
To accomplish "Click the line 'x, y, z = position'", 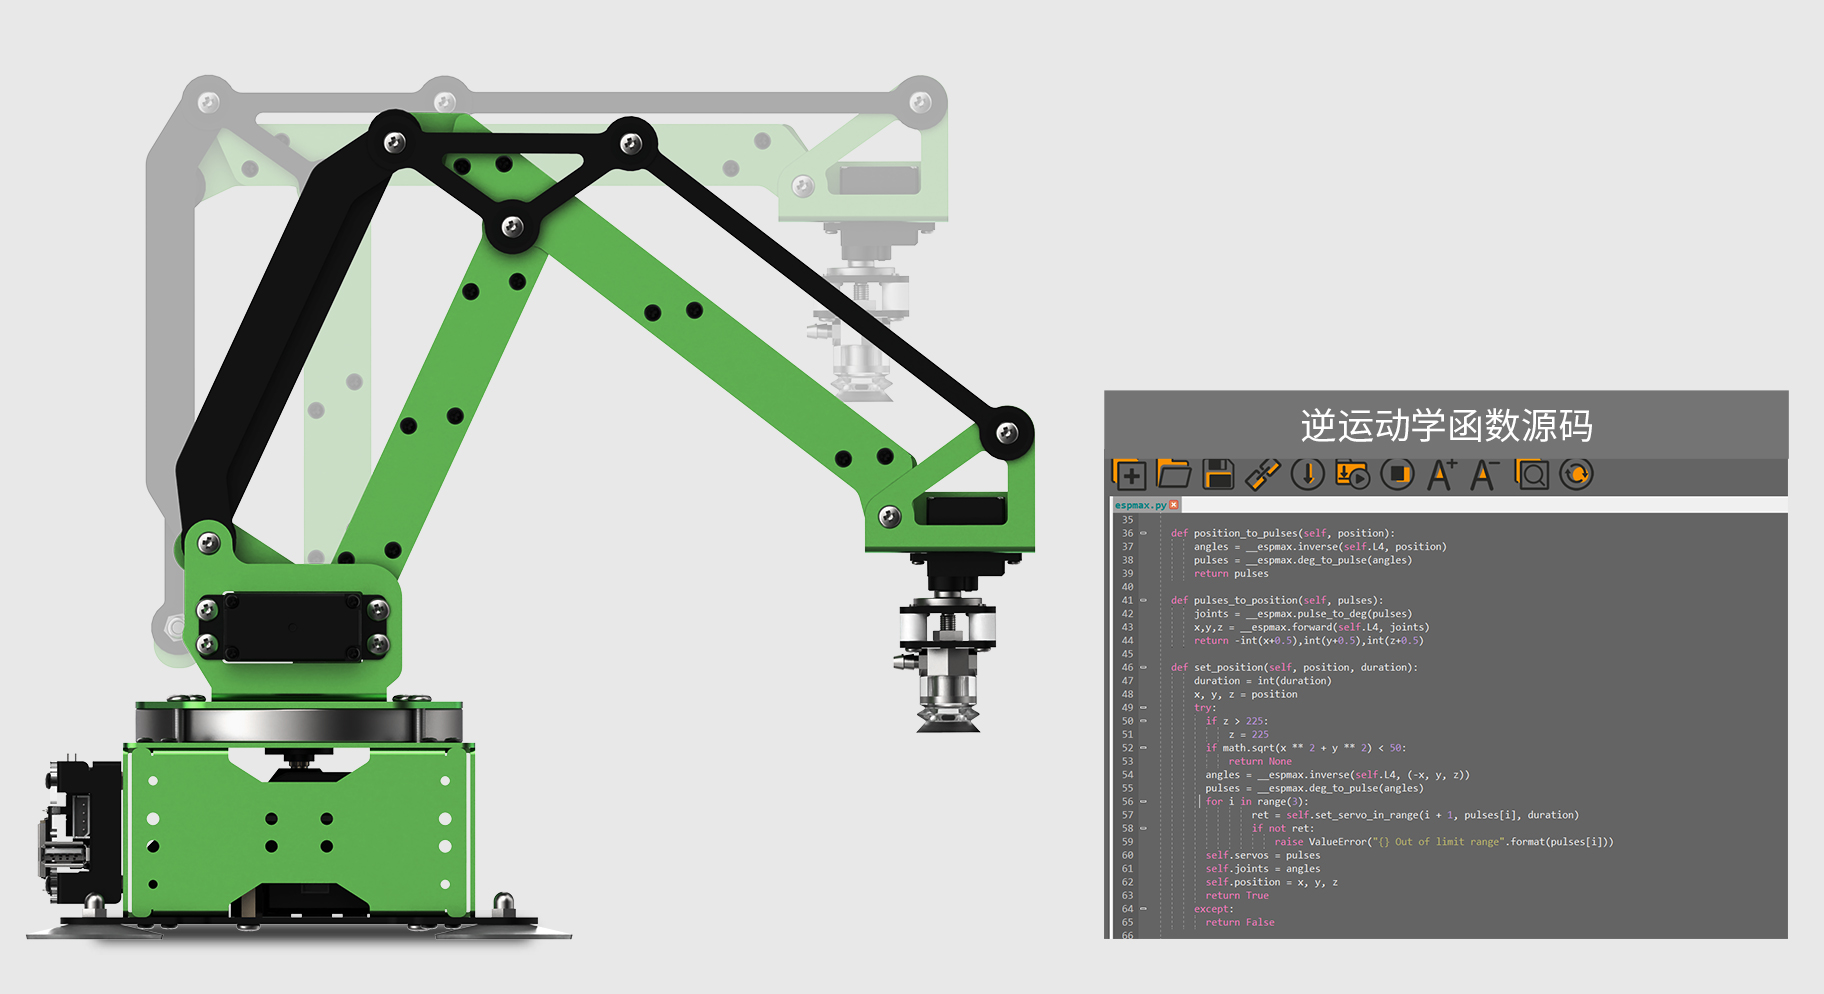I will click(1245, 694).
